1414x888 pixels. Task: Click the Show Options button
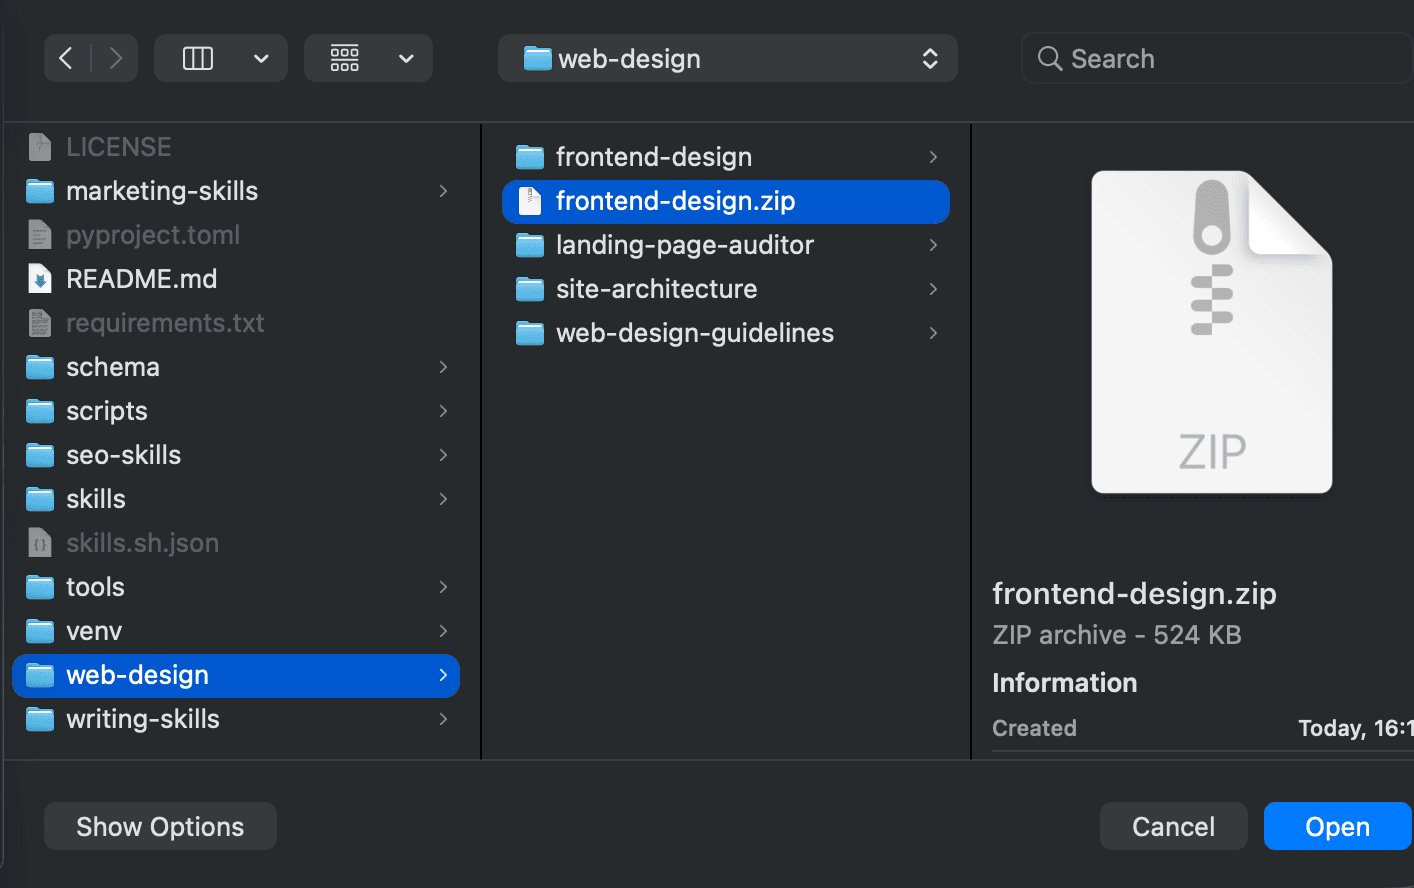click(x=160, y=826)
